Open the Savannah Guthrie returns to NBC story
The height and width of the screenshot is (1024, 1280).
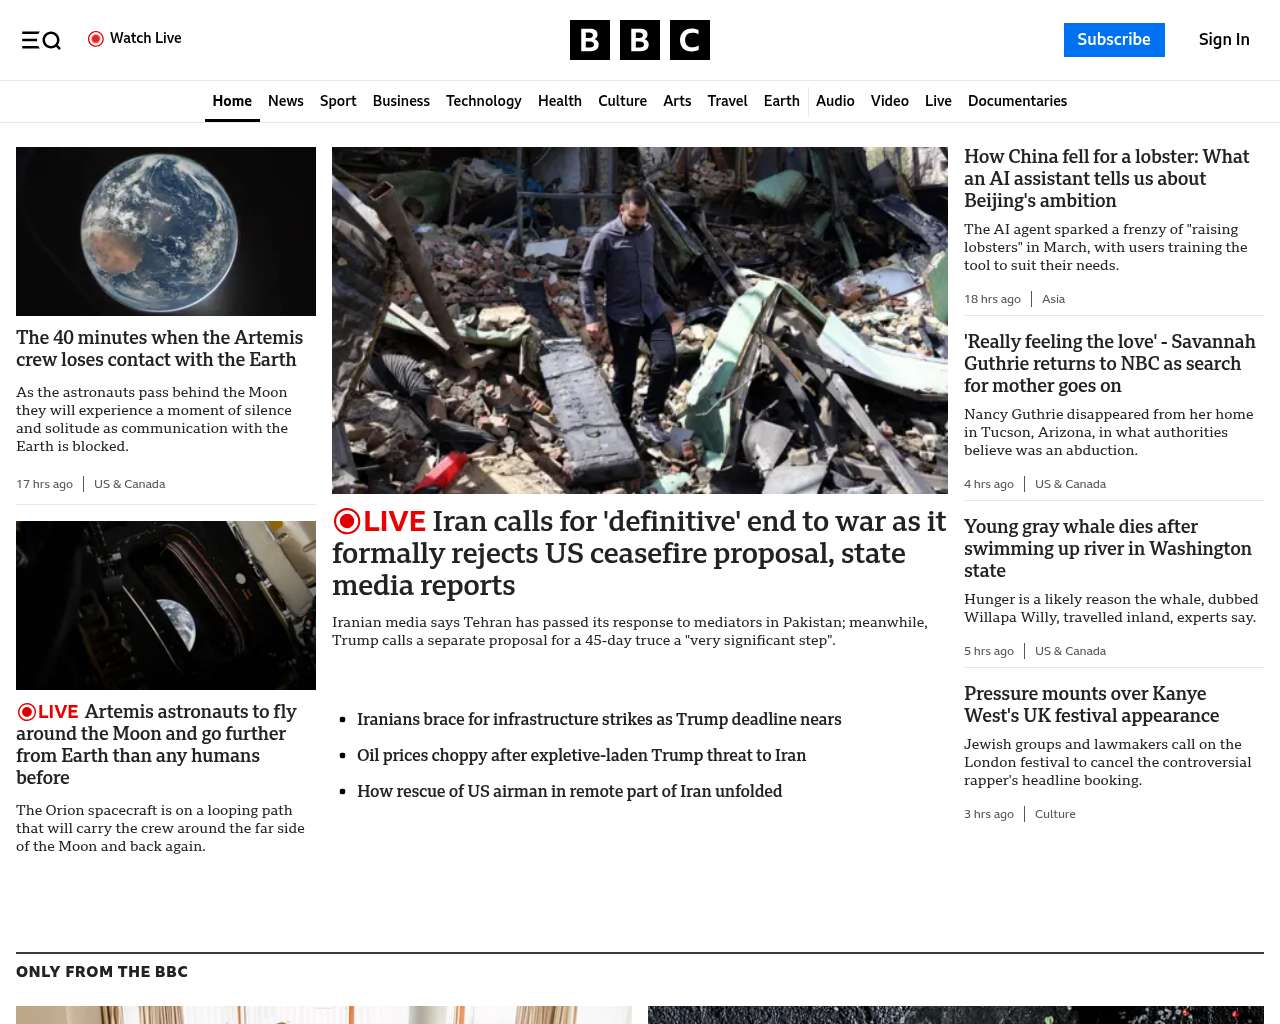tap(1109, 363)
